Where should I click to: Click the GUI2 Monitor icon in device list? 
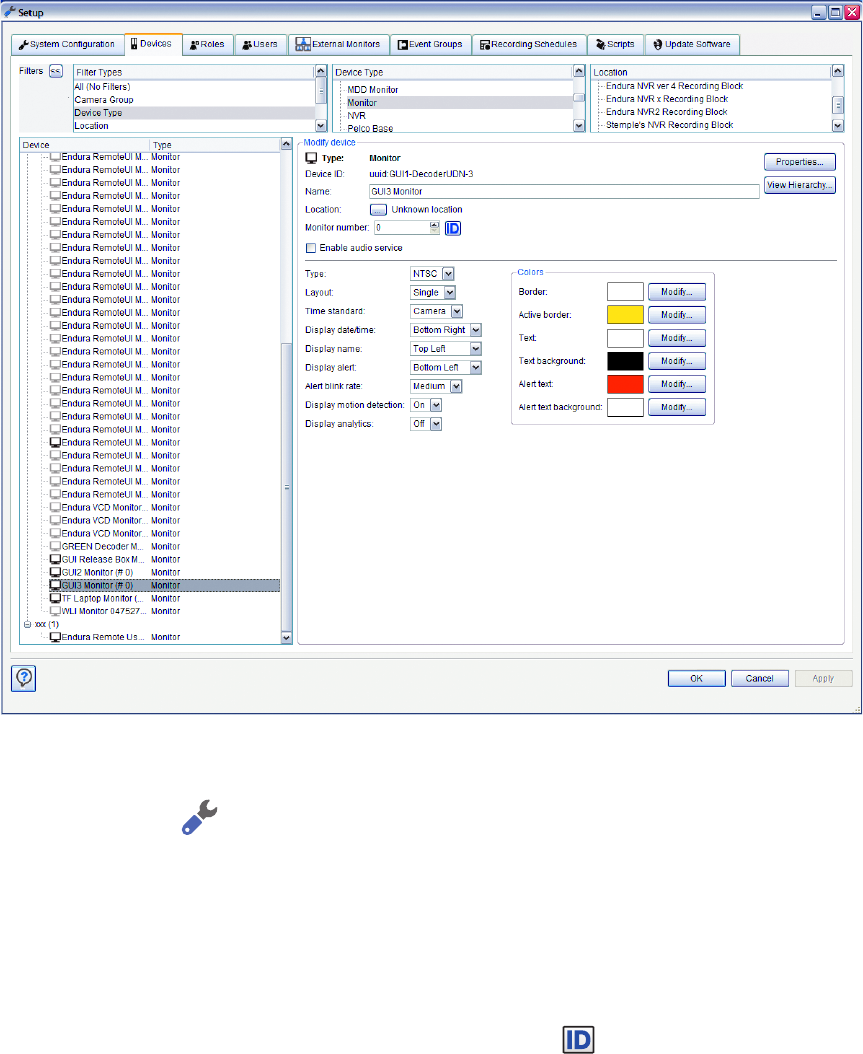[x=55, y=572]
